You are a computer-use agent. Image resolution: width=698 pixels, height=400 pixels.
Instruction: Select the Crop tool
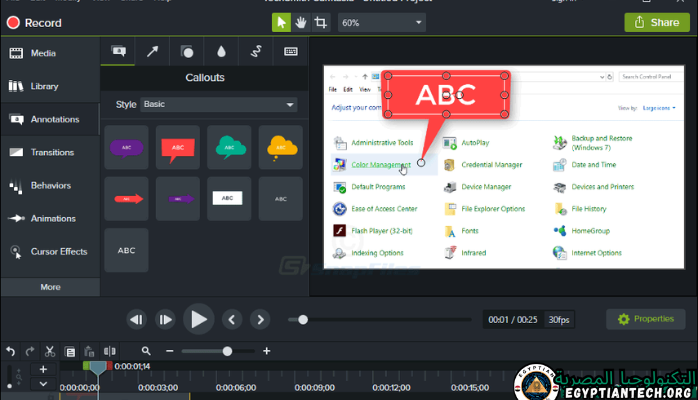[321, 22]
